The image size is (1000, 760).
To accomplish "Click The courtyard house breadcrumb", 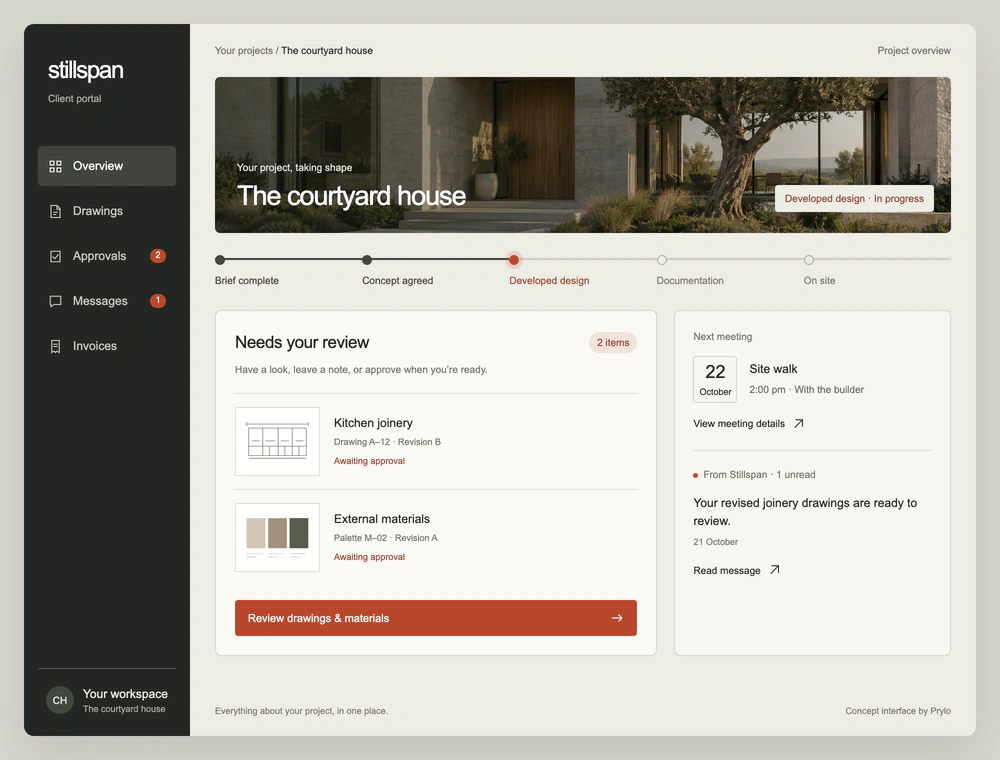I will 327,50.
